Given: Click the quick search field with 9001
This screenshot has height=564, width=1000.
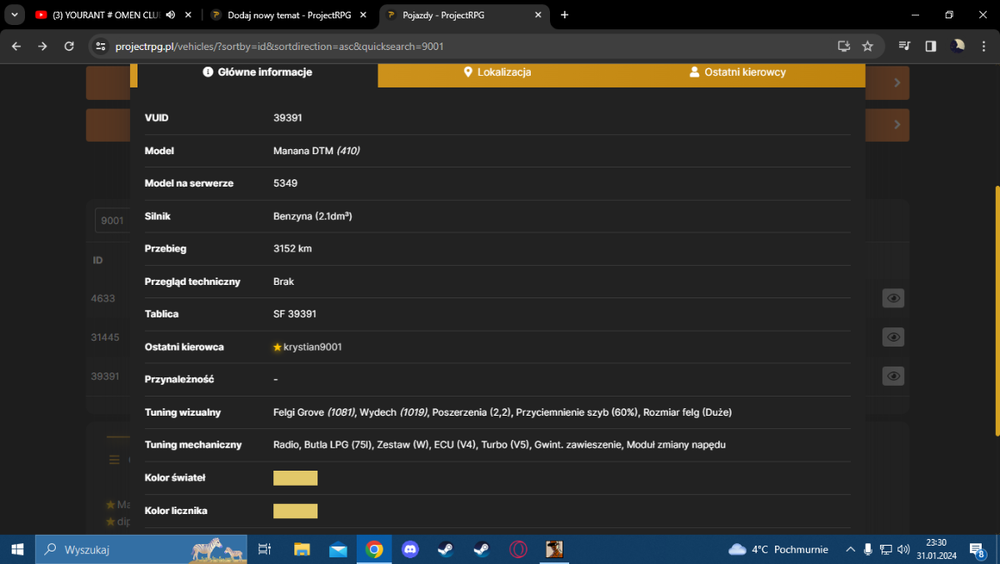Looking at the screenshot, I should pos(112,220).
